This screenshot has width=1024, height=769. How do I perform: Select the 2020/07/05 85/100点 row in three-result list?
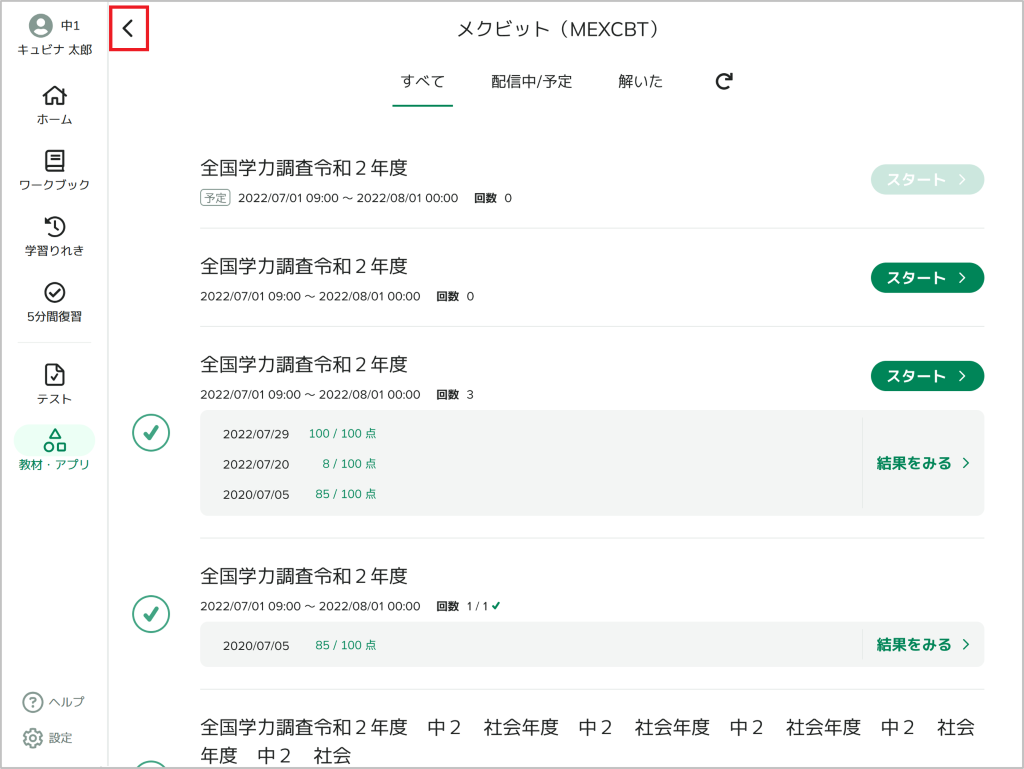pyautogui.click(x=300, y=494)
